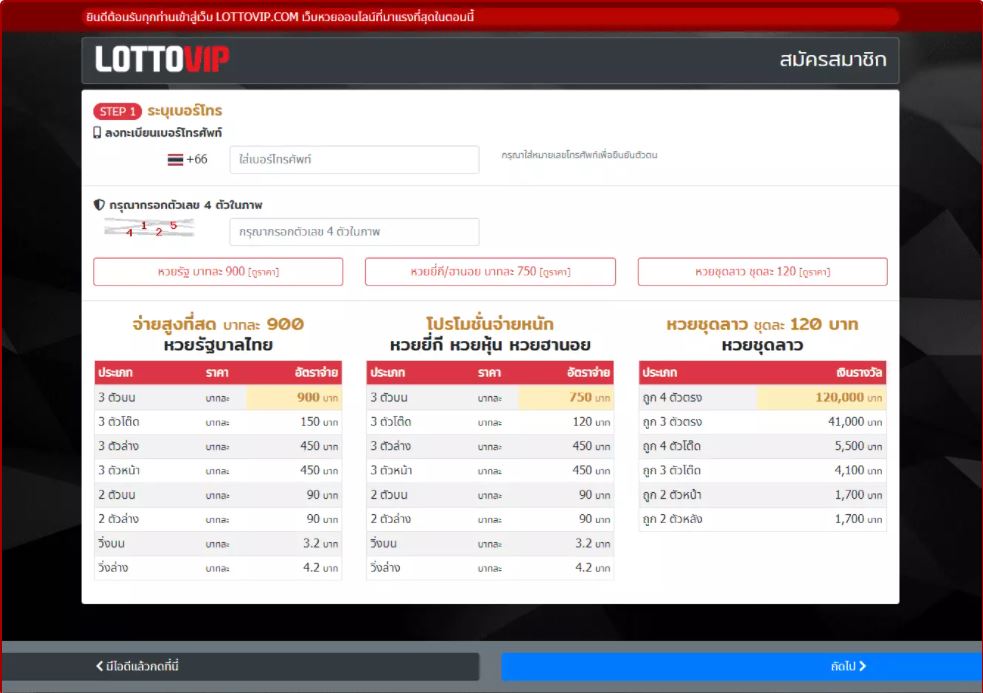This screenshot has width=983, height=693.
Task: Open the หวยยี่กี/ฮานอย บาทละ 750 price button
Action: coord(490,272)
